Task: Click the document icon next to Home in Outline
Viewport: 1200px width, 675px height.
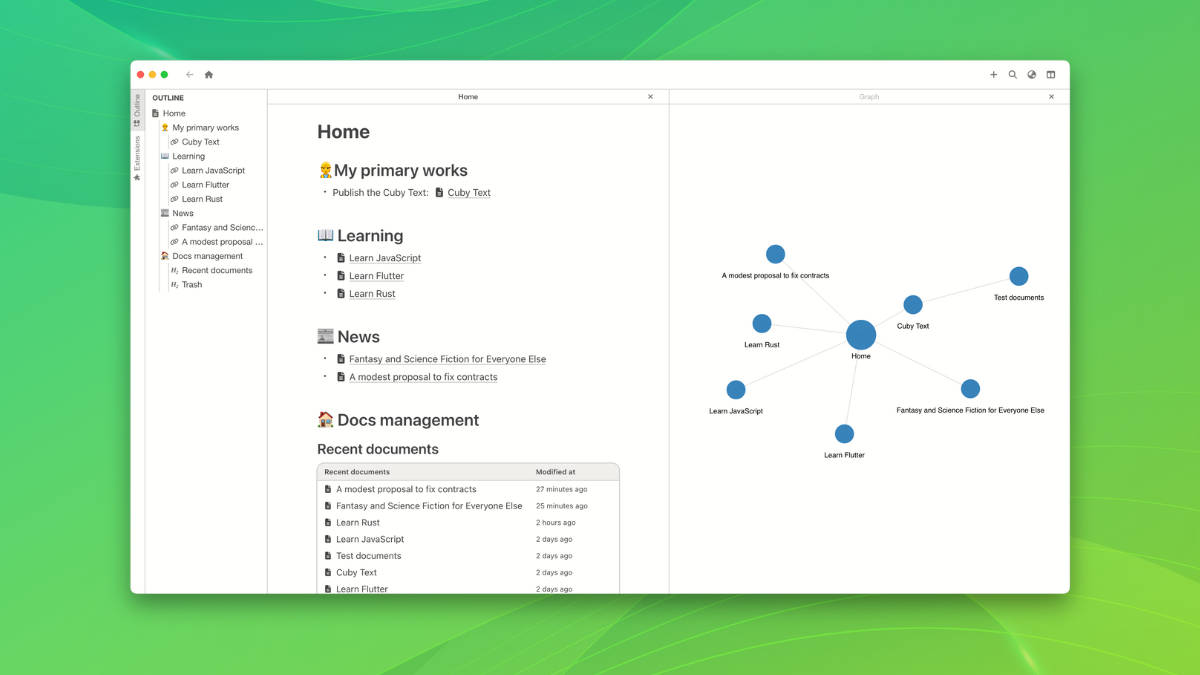Action: coord(157,113)
